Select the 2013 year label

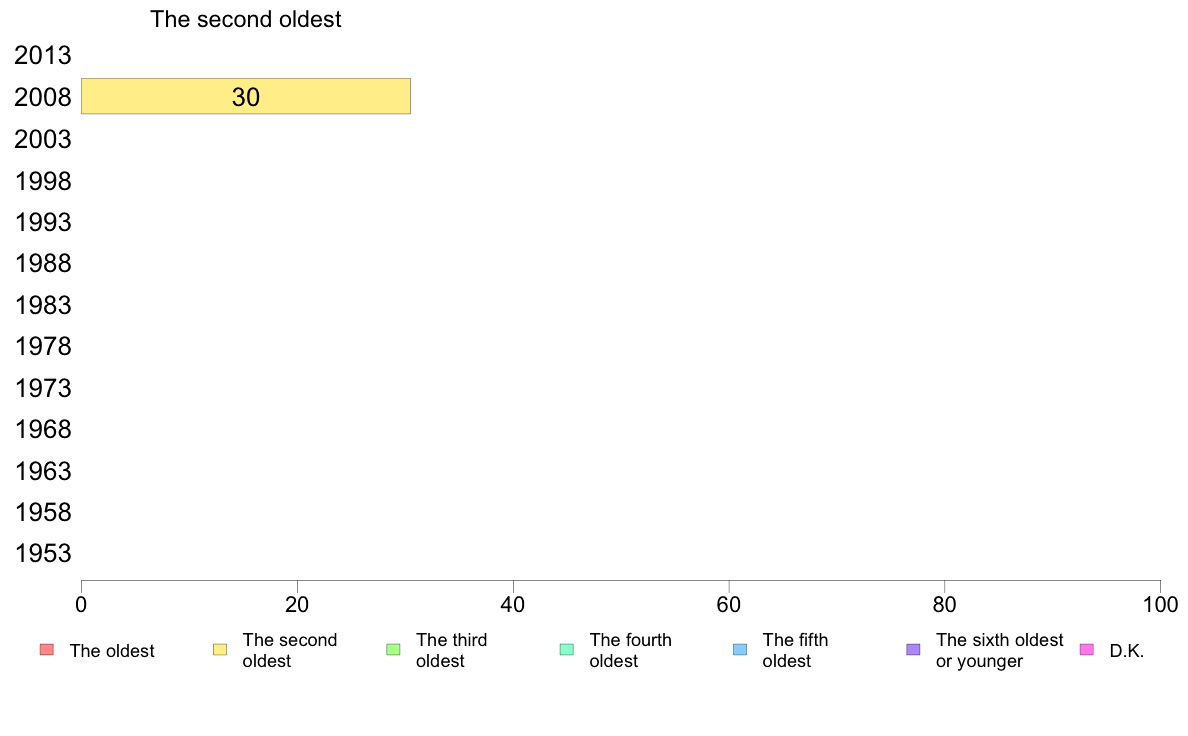click(x=42, y=55)
